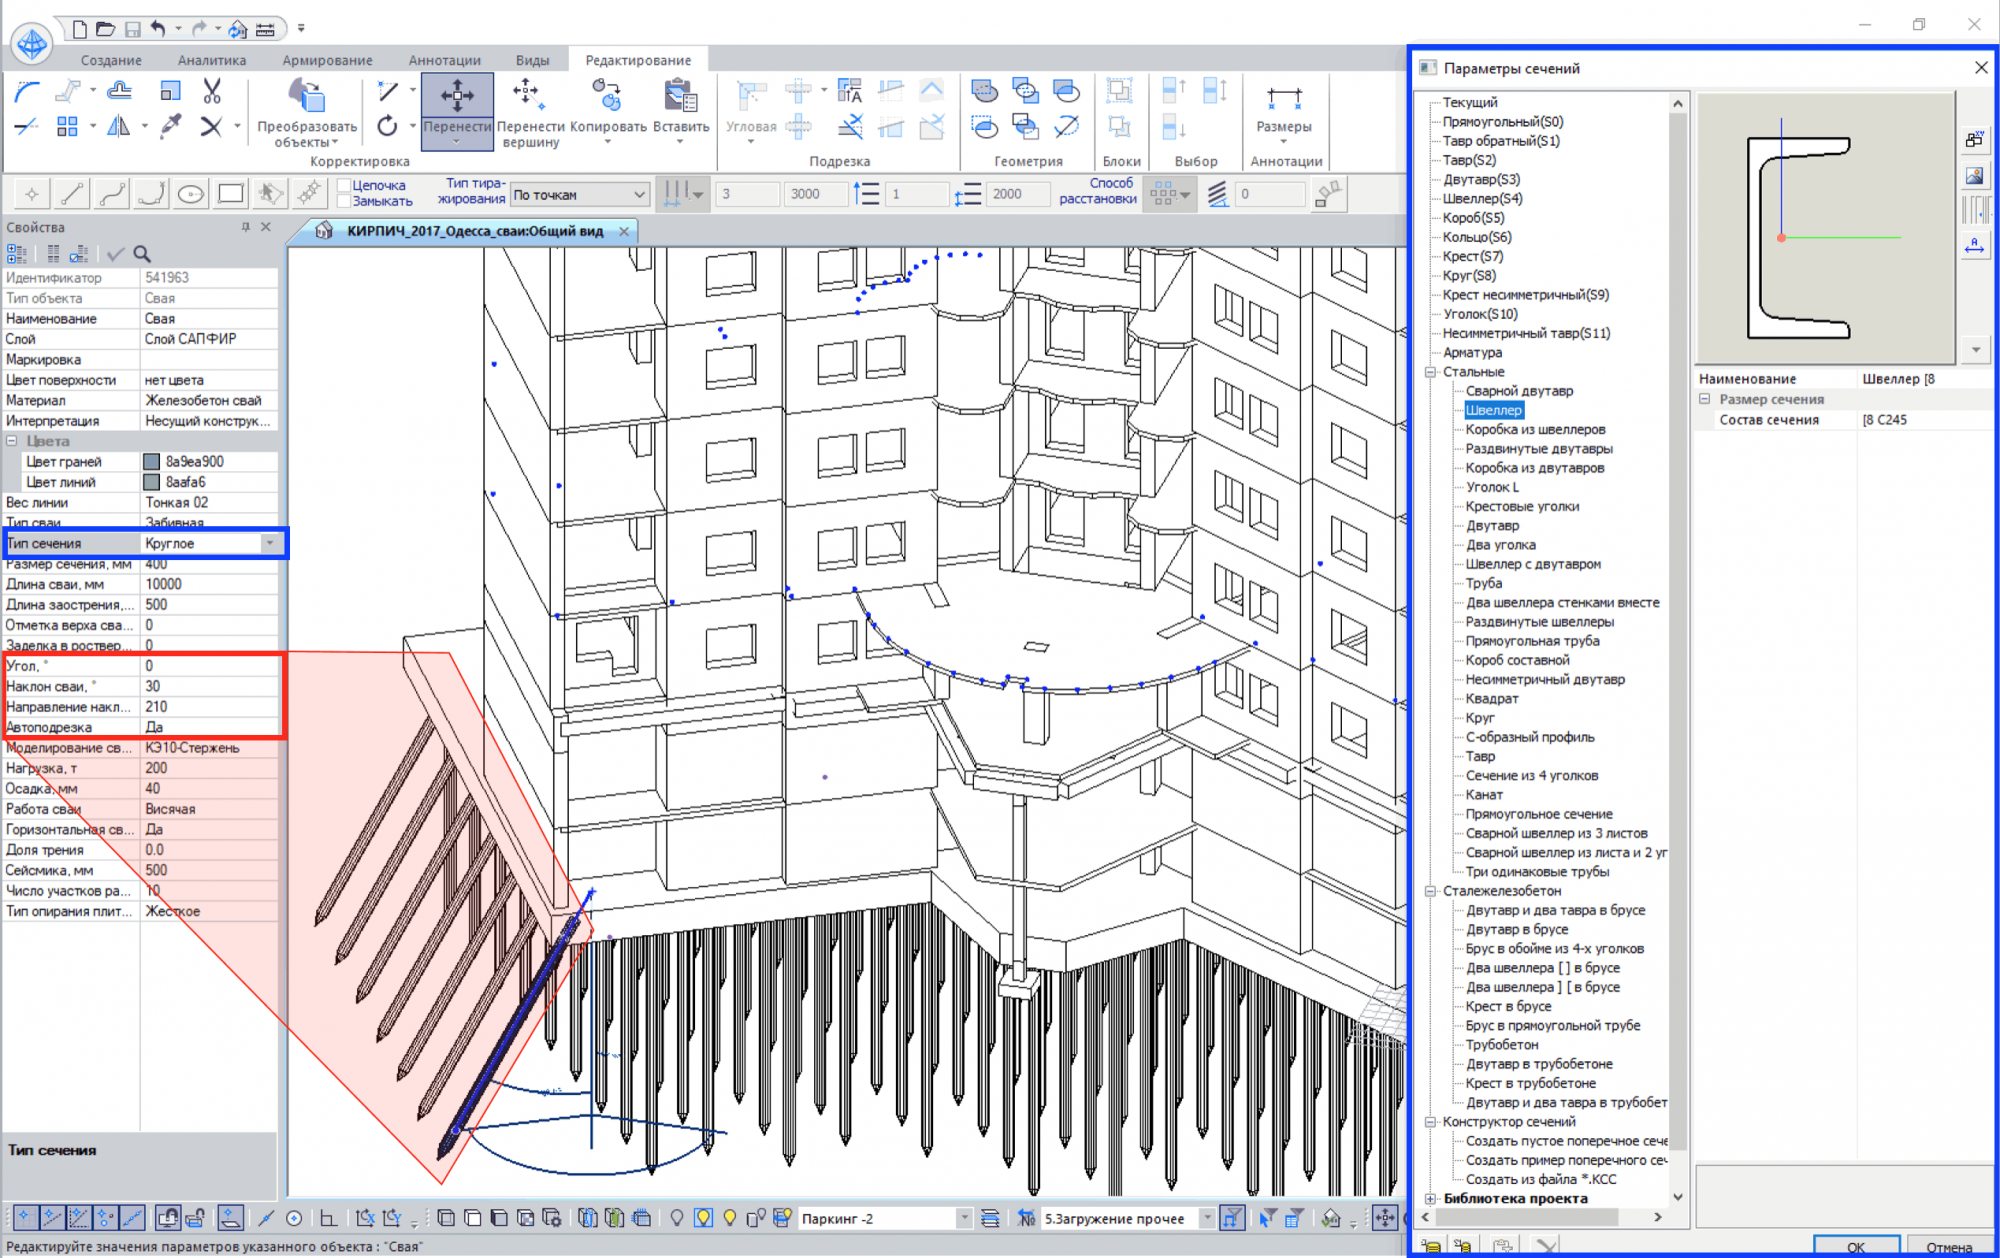Enable the Цепочка checkbox
The height and width of the screenshot is (1258, 2000).
click(344, 185)
